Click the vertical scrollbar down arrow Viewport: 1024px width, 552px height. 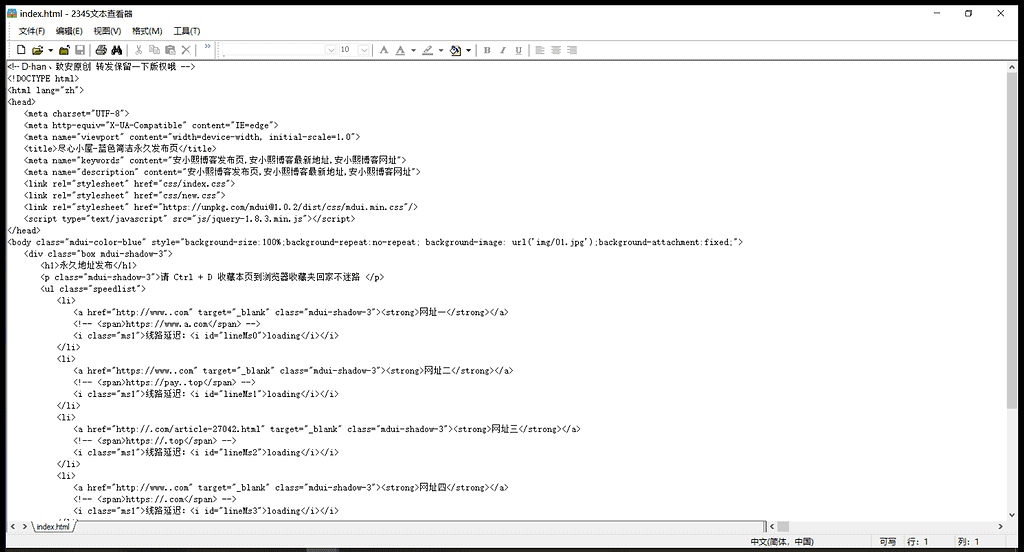[1012, 515]
